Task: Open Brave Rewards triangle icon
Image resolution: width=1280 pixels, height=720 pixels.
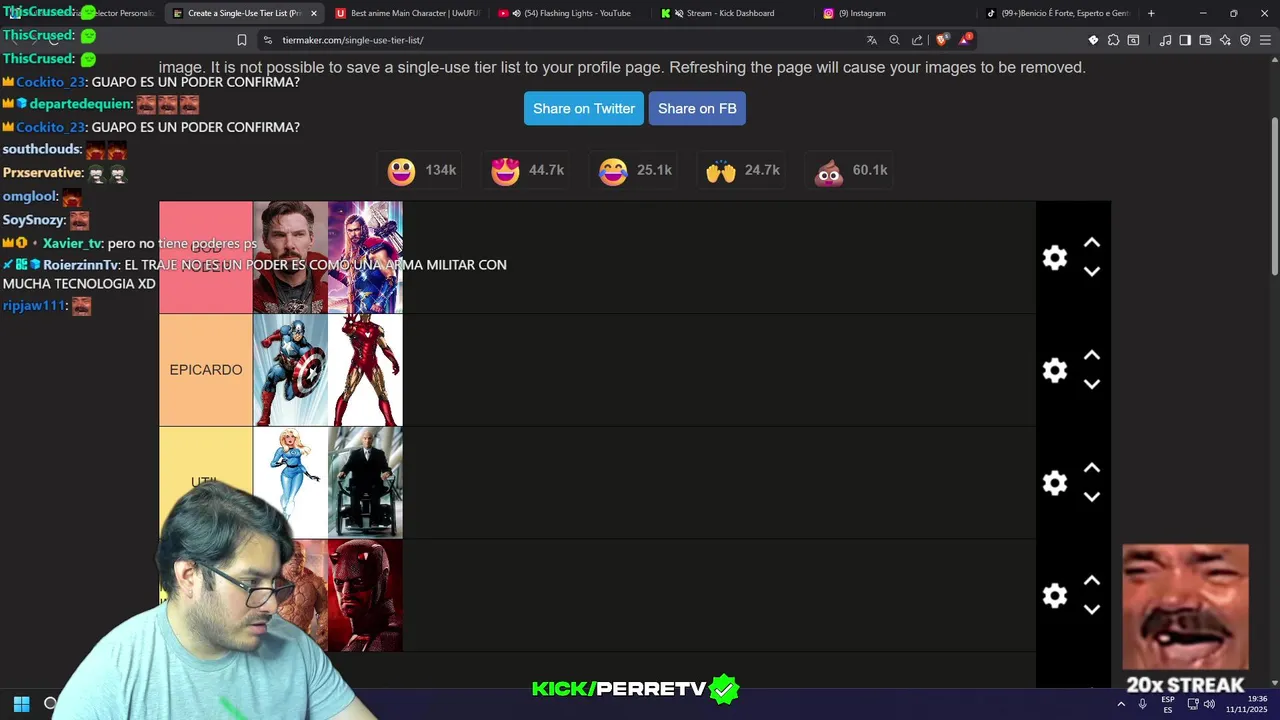Action: tap(965, 40)
